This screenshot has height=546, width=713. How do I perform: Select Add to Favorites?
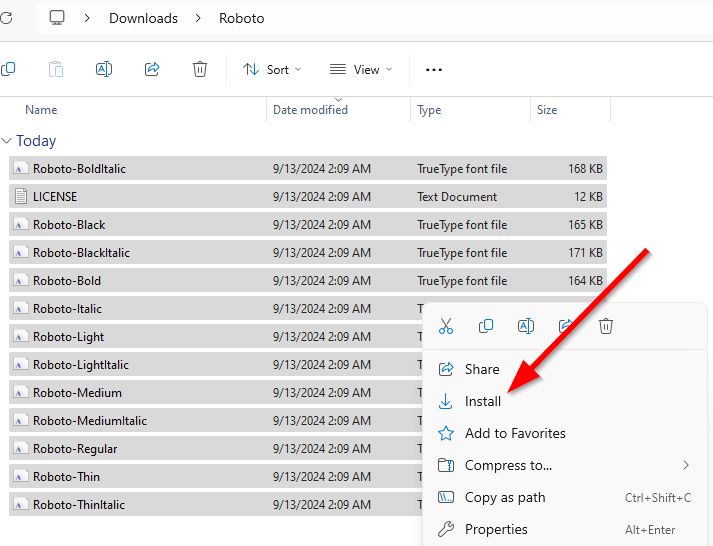coord(564,433)
